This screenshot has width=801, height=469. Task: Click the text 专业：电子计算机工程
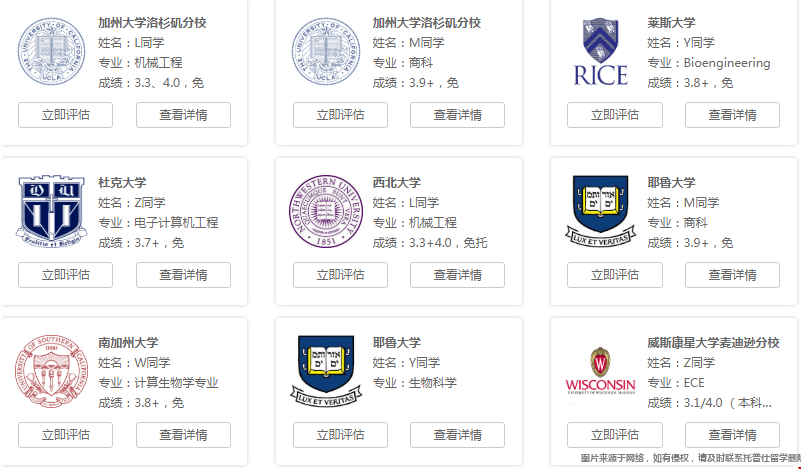[x=158, y=223]
